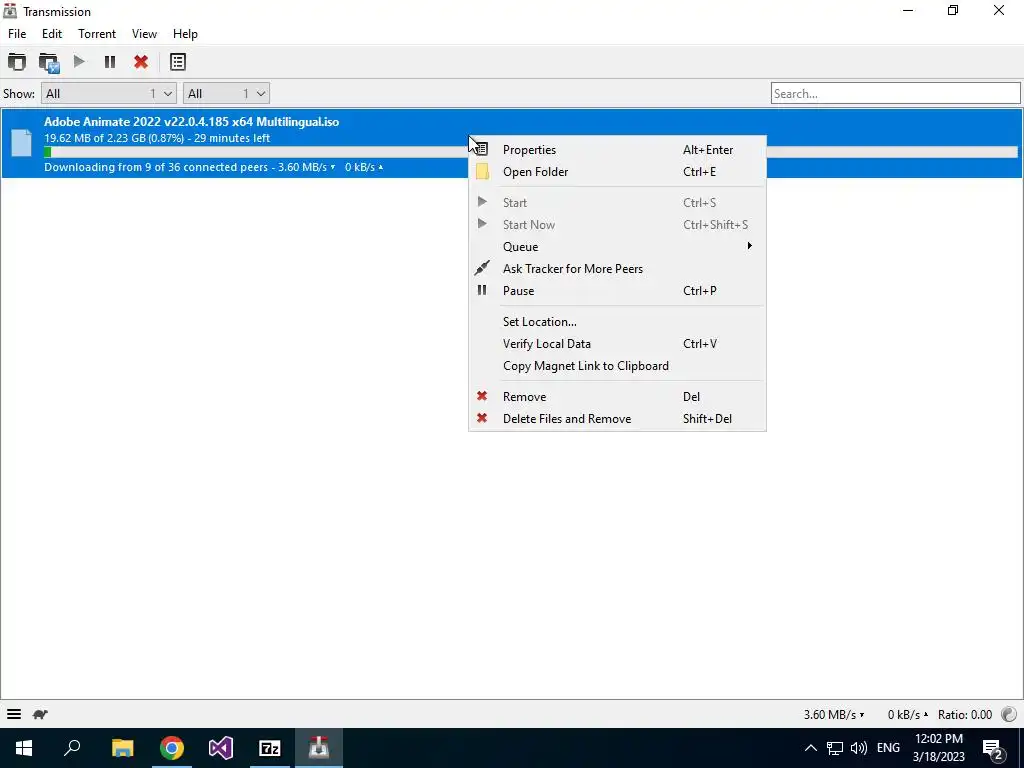Open 7-Zip from taskbar
The height and width of the screenshot is (768, 1024).
tap(270, 748)
